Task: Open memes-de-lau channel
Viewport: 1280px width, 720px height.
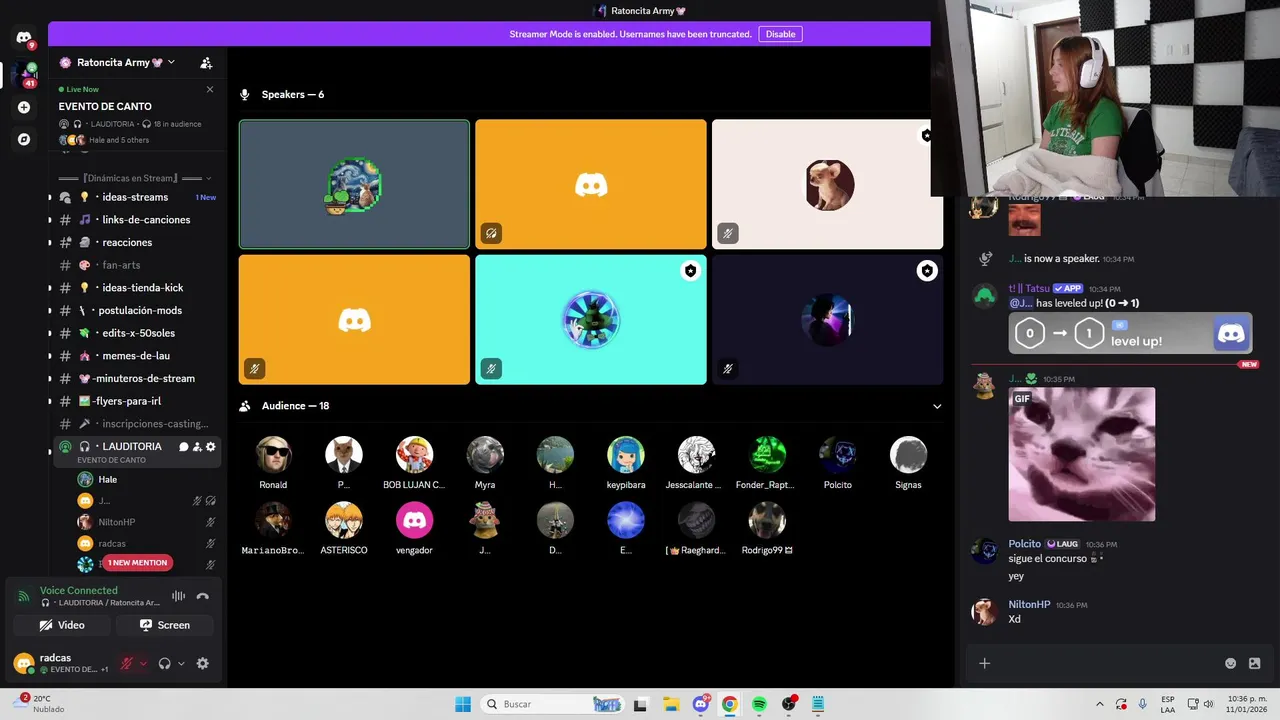Action: pos(135,356)
